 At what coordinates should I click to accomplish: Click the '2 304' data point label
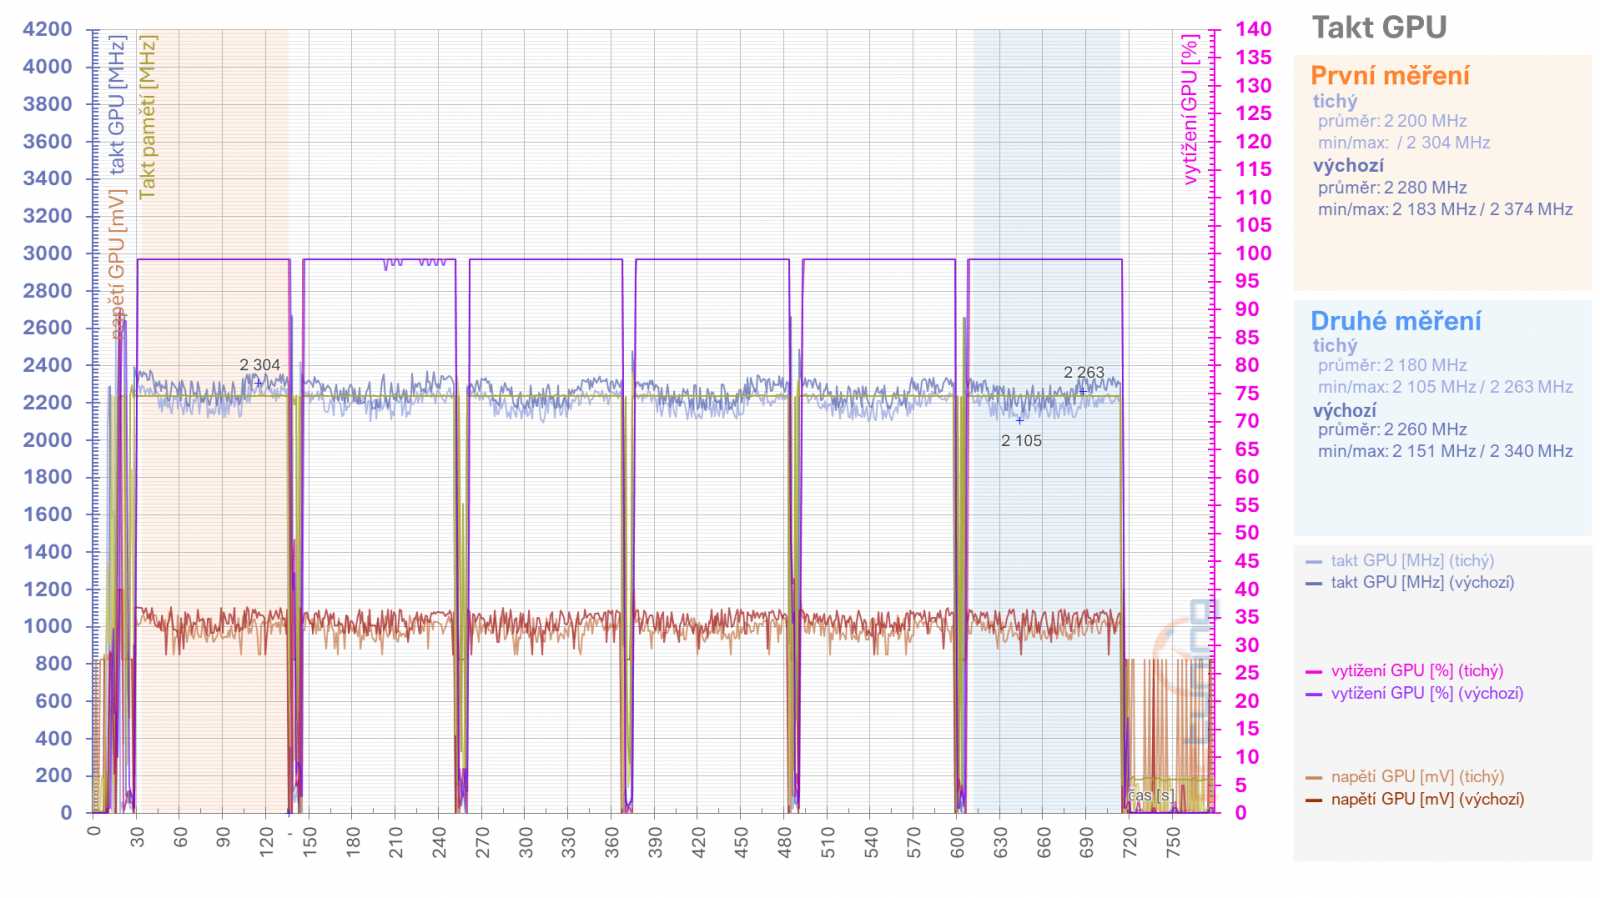coord(260,365)
